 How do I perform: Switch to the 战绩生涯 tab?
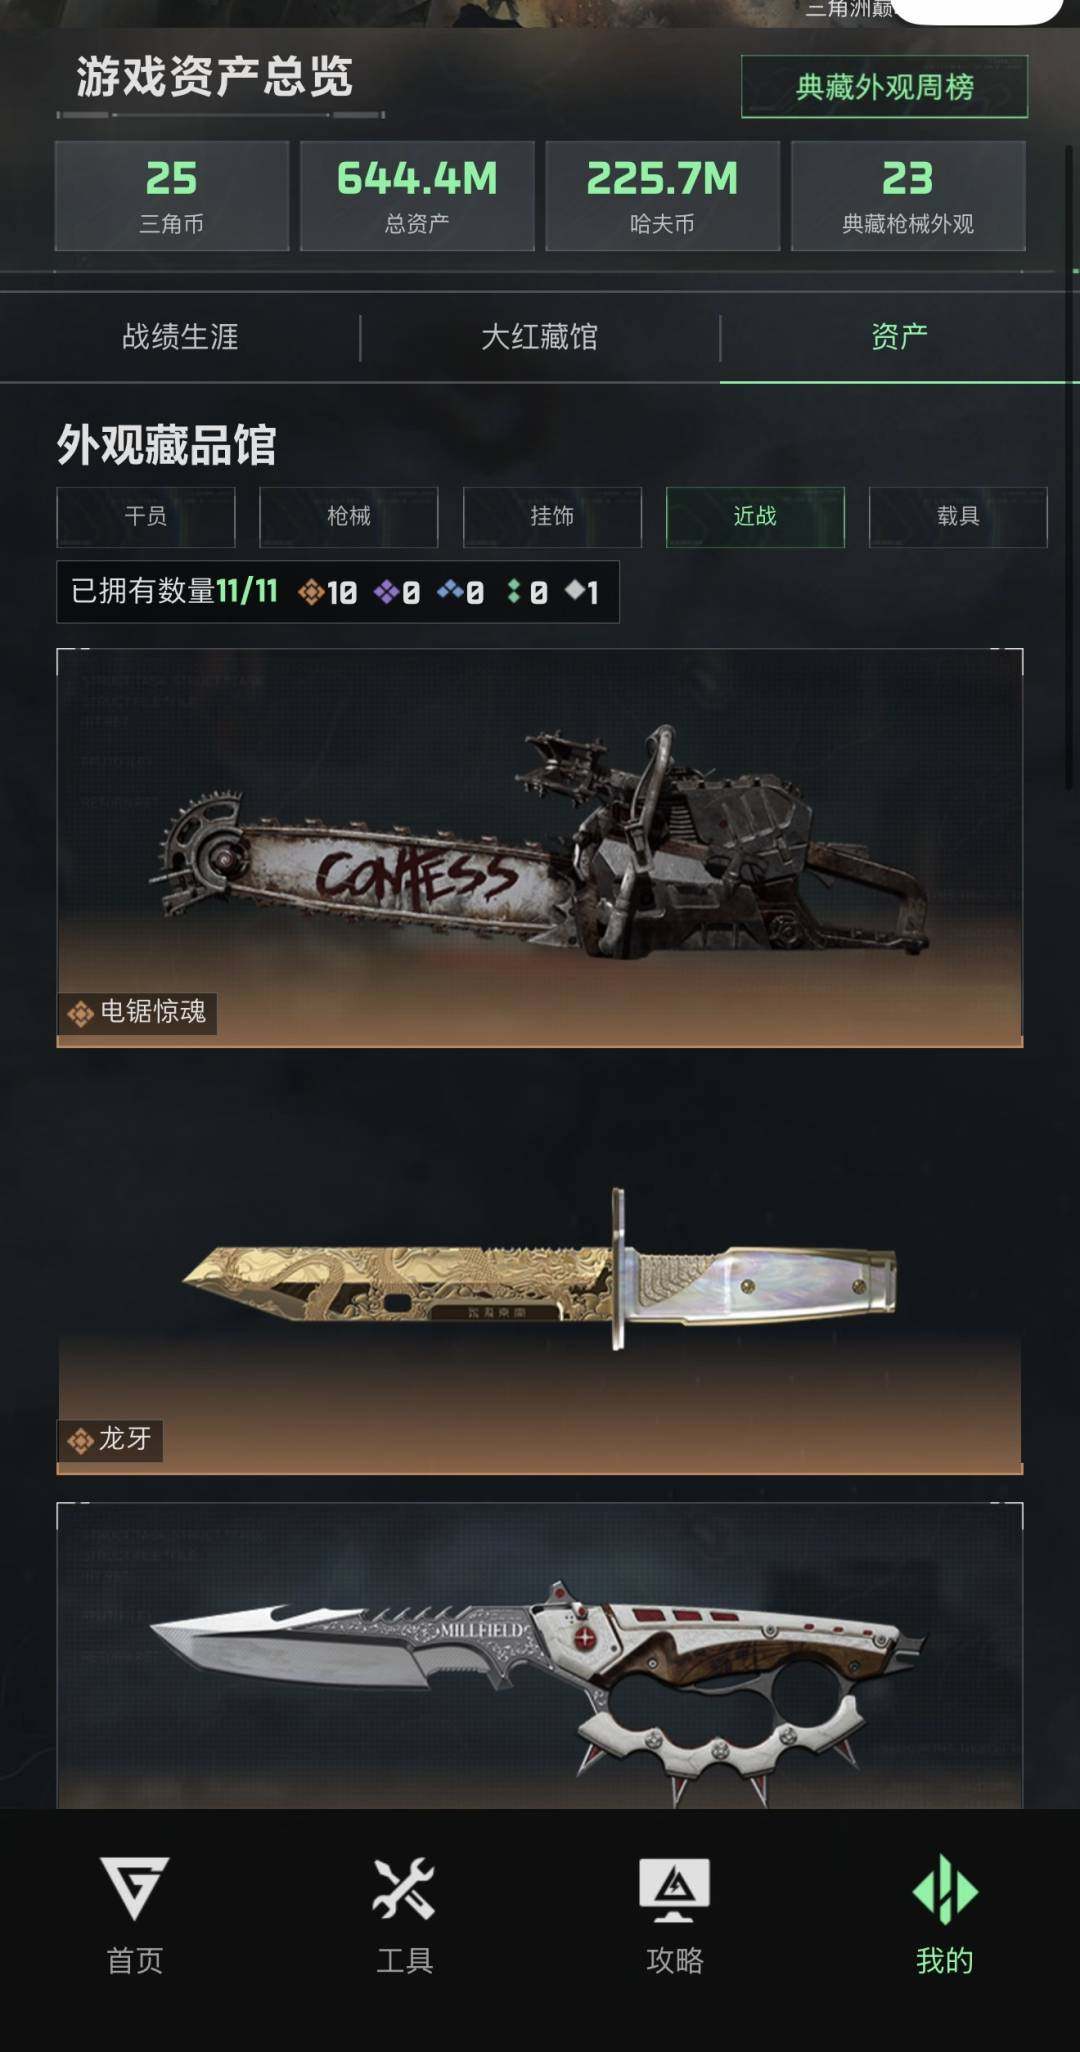pyautogui.click(x=180, y=337)
